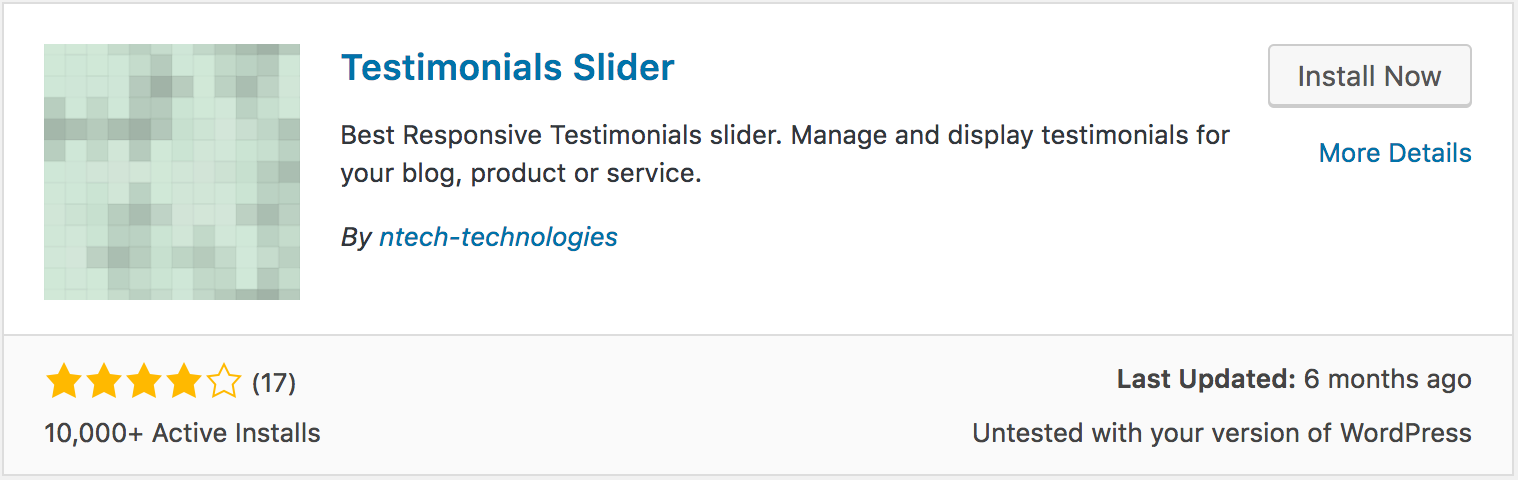Click the fourth gold rating star
Viewport: 1518px width, 480px height.
point(184,381)
